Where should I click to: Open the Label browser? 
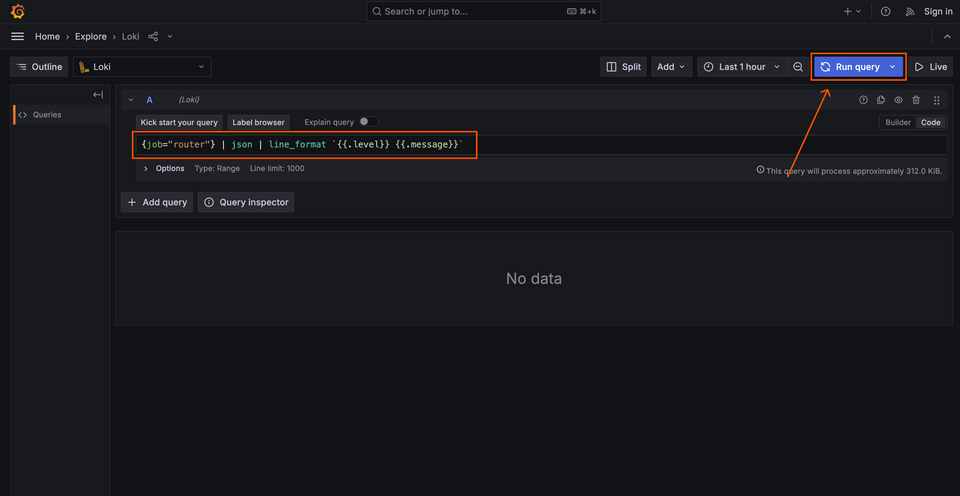point(258,122)
